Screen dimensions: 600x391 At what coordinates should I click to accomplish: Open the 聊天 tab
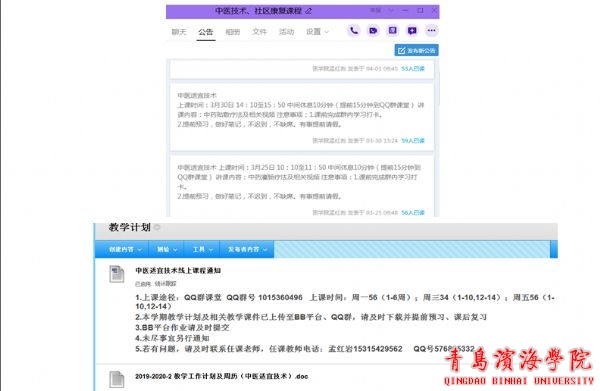[x=179, y=32]
